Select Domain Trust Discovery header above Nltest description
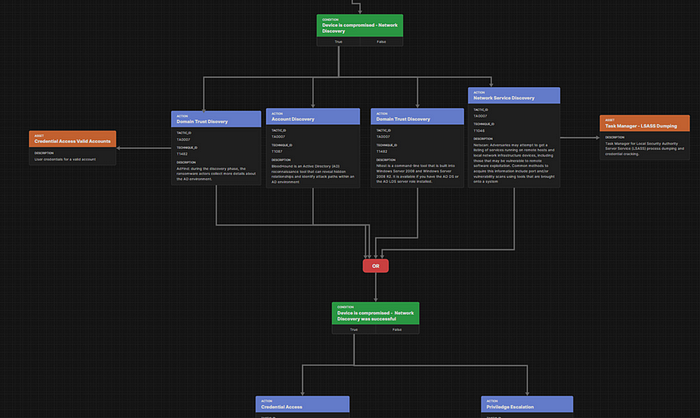700x418 pixels. tap(417, 117)
